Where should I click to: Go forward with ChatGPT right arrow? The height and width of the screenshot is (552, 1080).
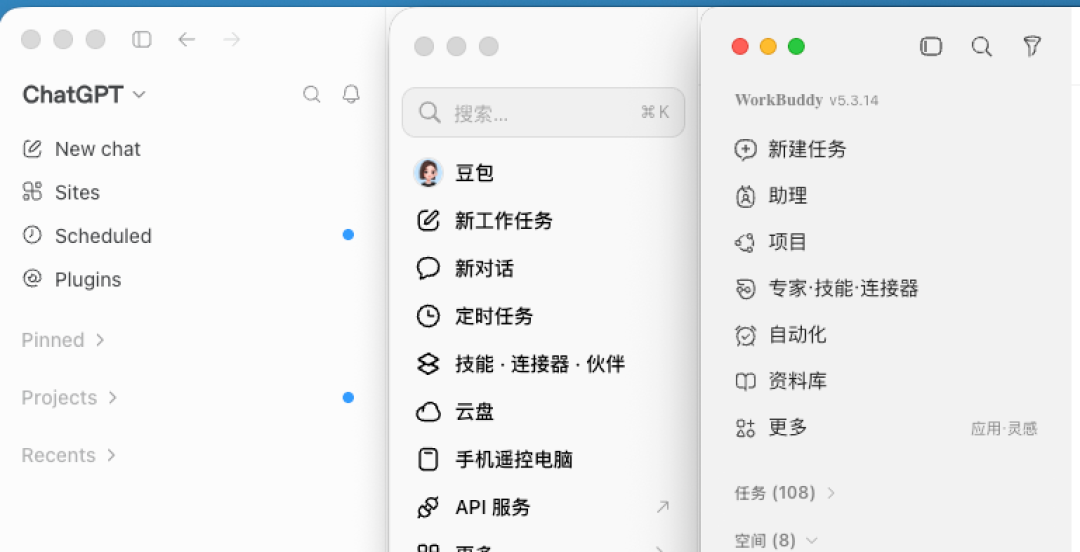[x=231, y=39]
